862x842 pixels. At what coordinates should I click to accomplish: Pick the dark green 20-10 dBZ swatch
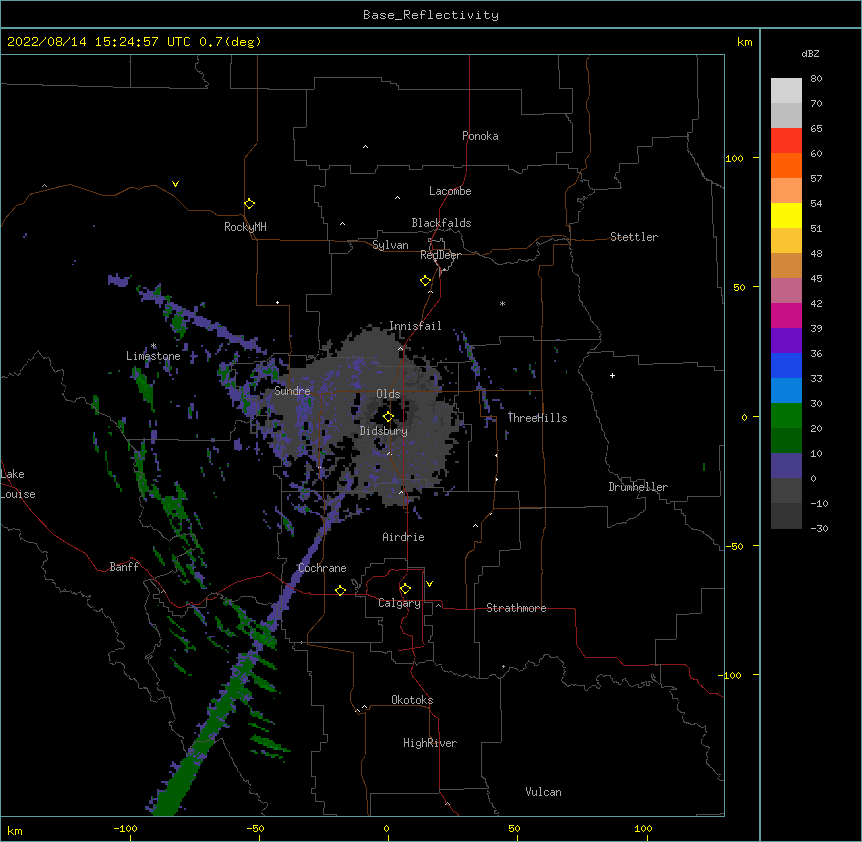coord(786,441)
